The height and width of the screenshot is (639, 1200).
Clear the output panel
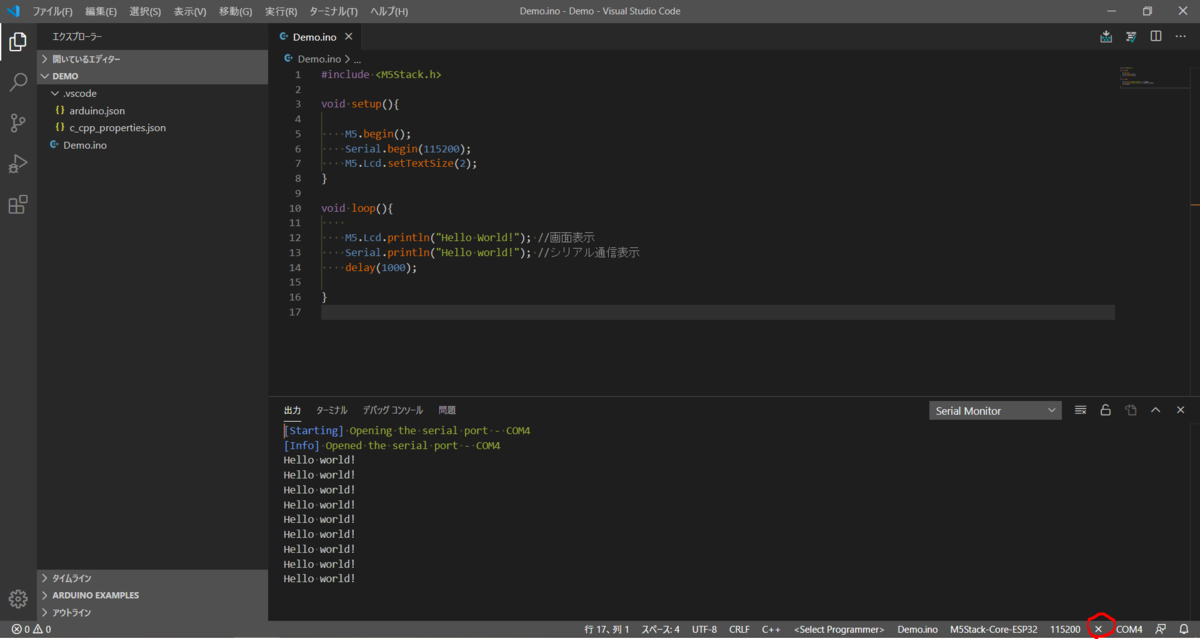coord(1081,410)
